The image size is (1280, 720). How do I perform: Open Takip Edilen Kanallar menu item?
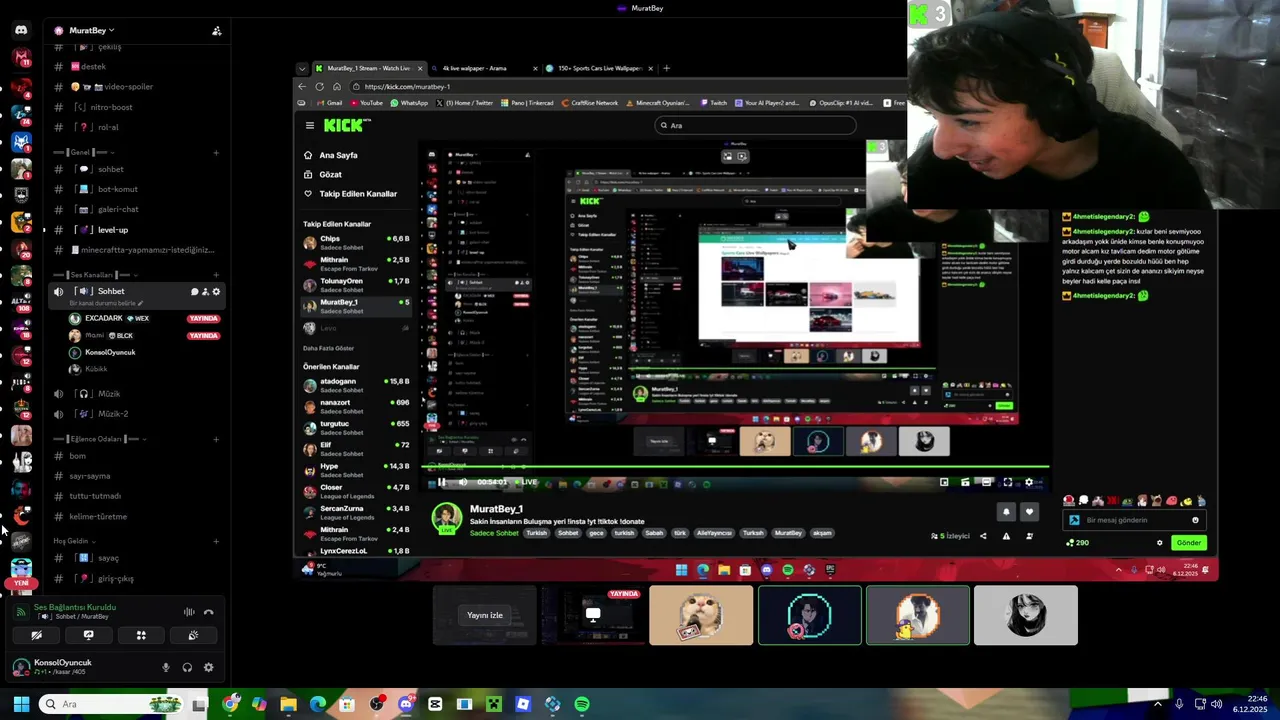click(x=350, y=194)
